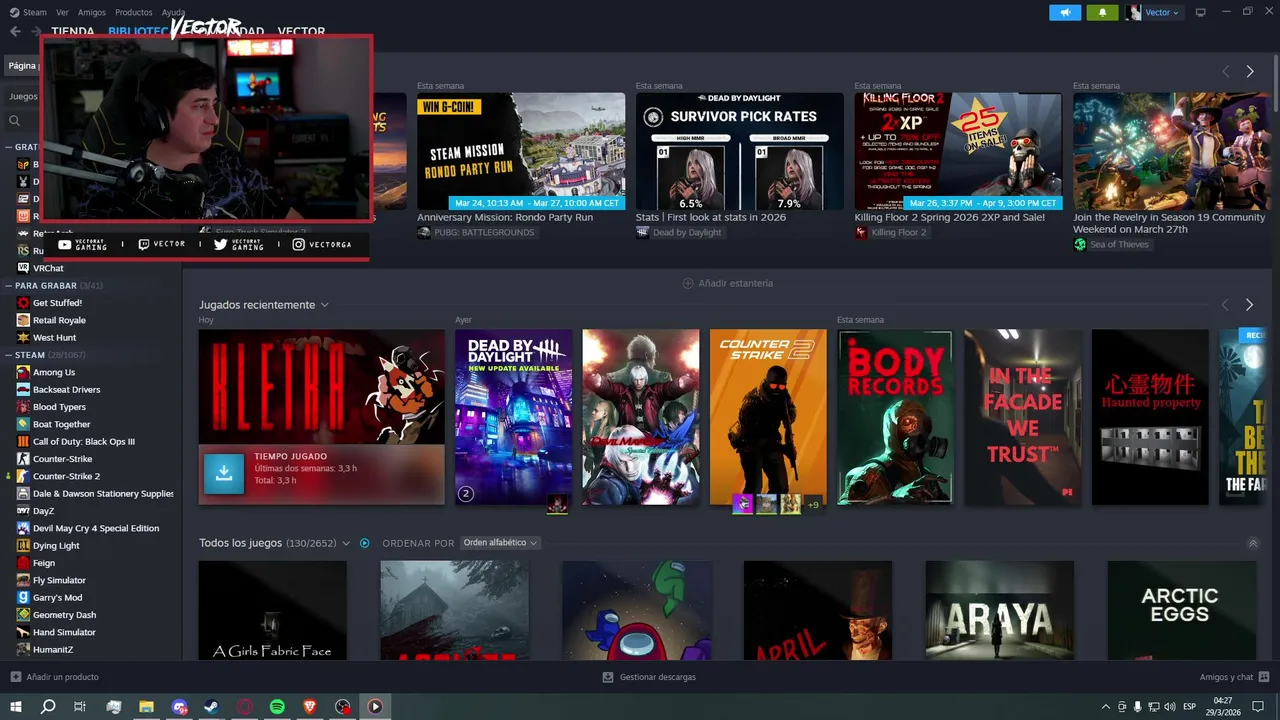Screen dimensions: 1280x720
Task: Open the green notifications bell
Action: pos(1102,12)
